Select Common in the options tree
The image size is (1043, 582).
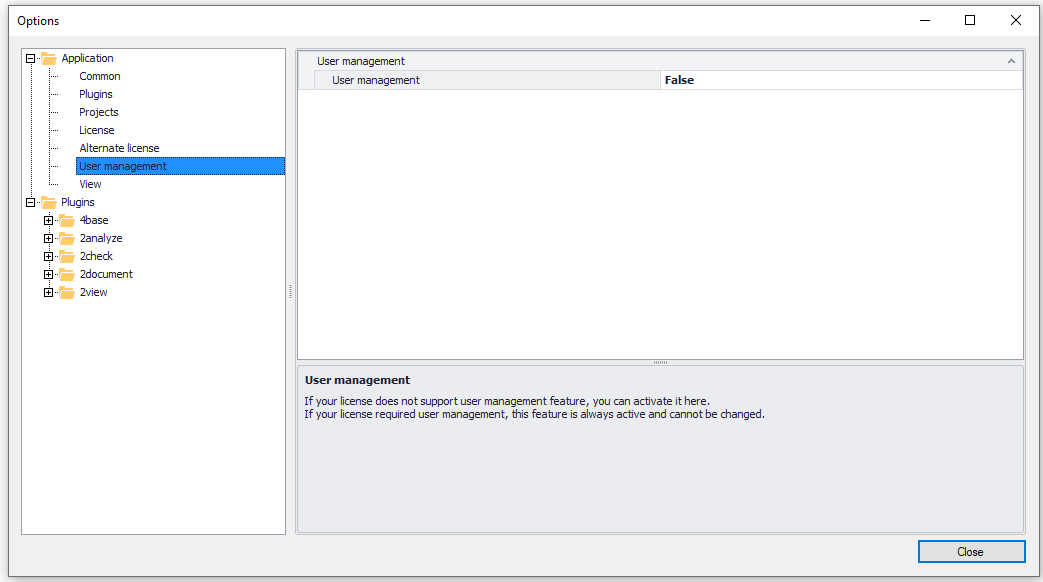100,76
